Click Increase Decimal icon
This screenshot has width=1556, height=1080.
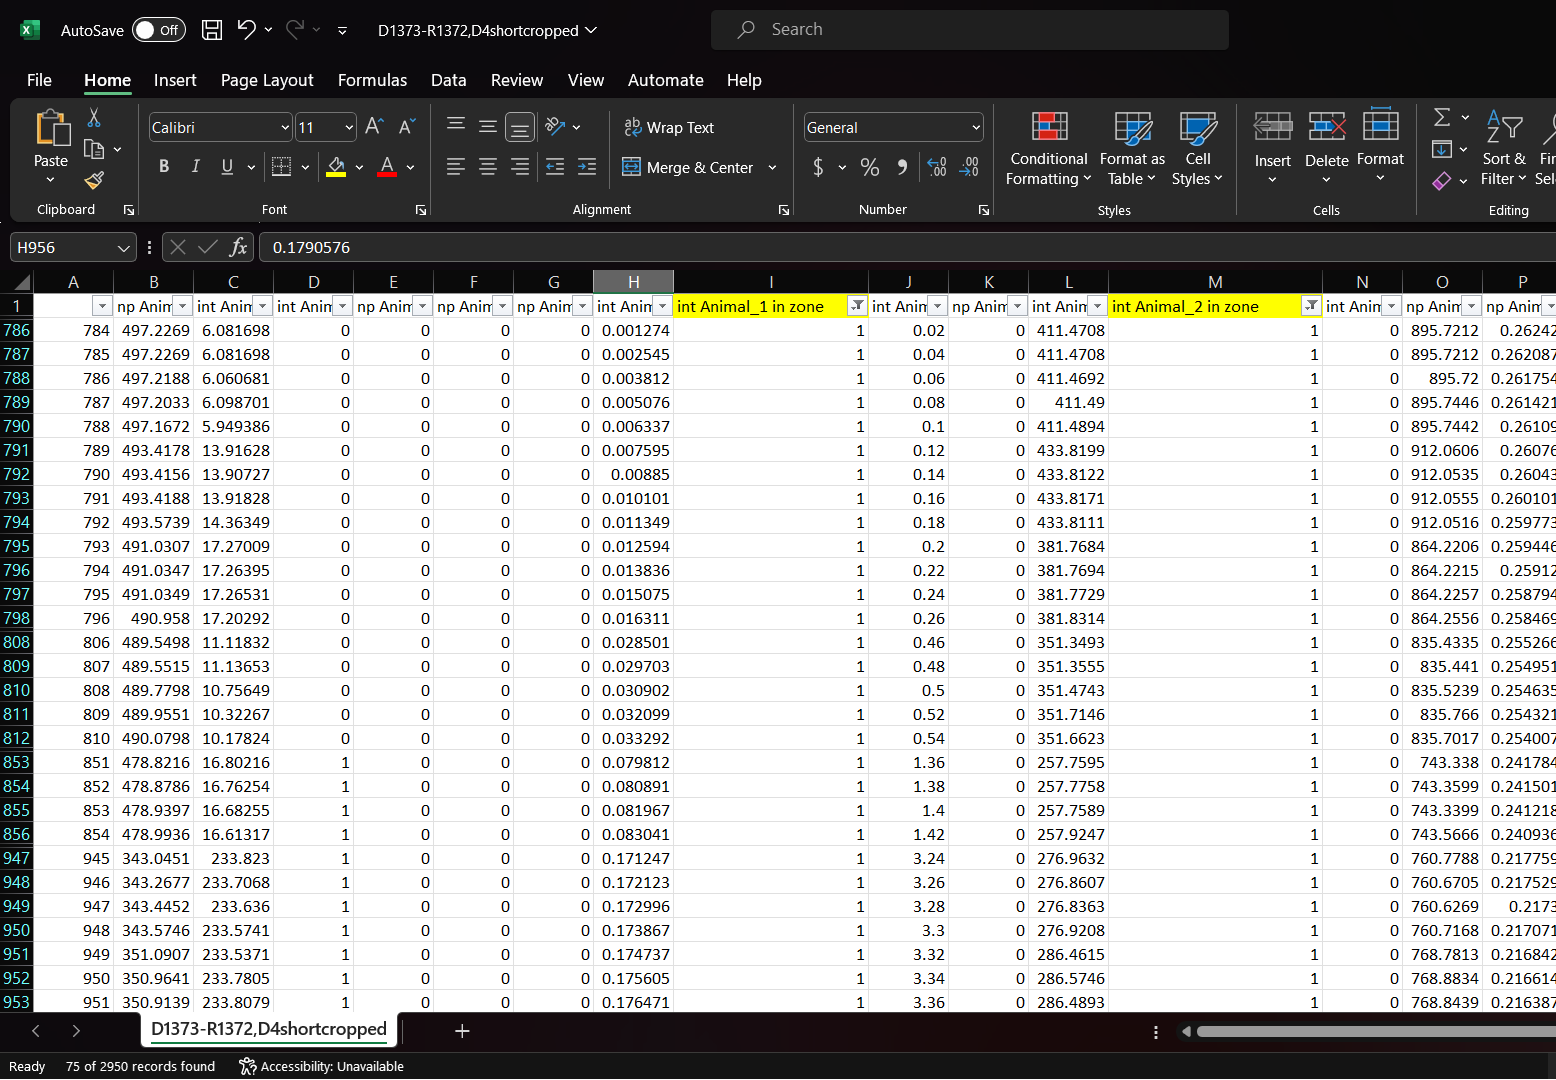point(937,167)
